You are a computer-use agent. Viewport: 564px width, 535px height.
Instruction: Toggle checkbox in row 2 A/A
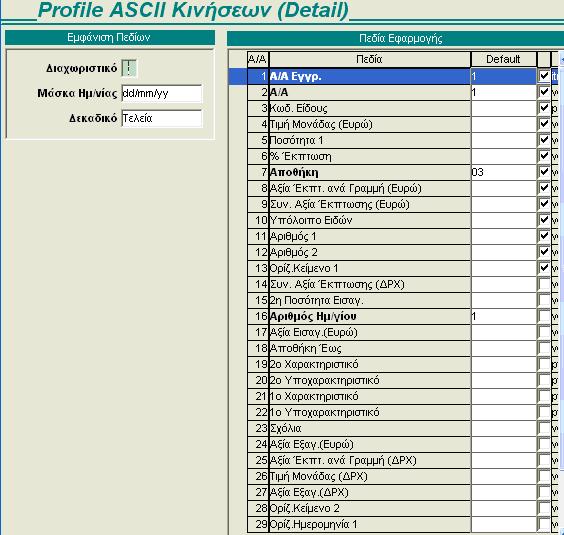544,92
